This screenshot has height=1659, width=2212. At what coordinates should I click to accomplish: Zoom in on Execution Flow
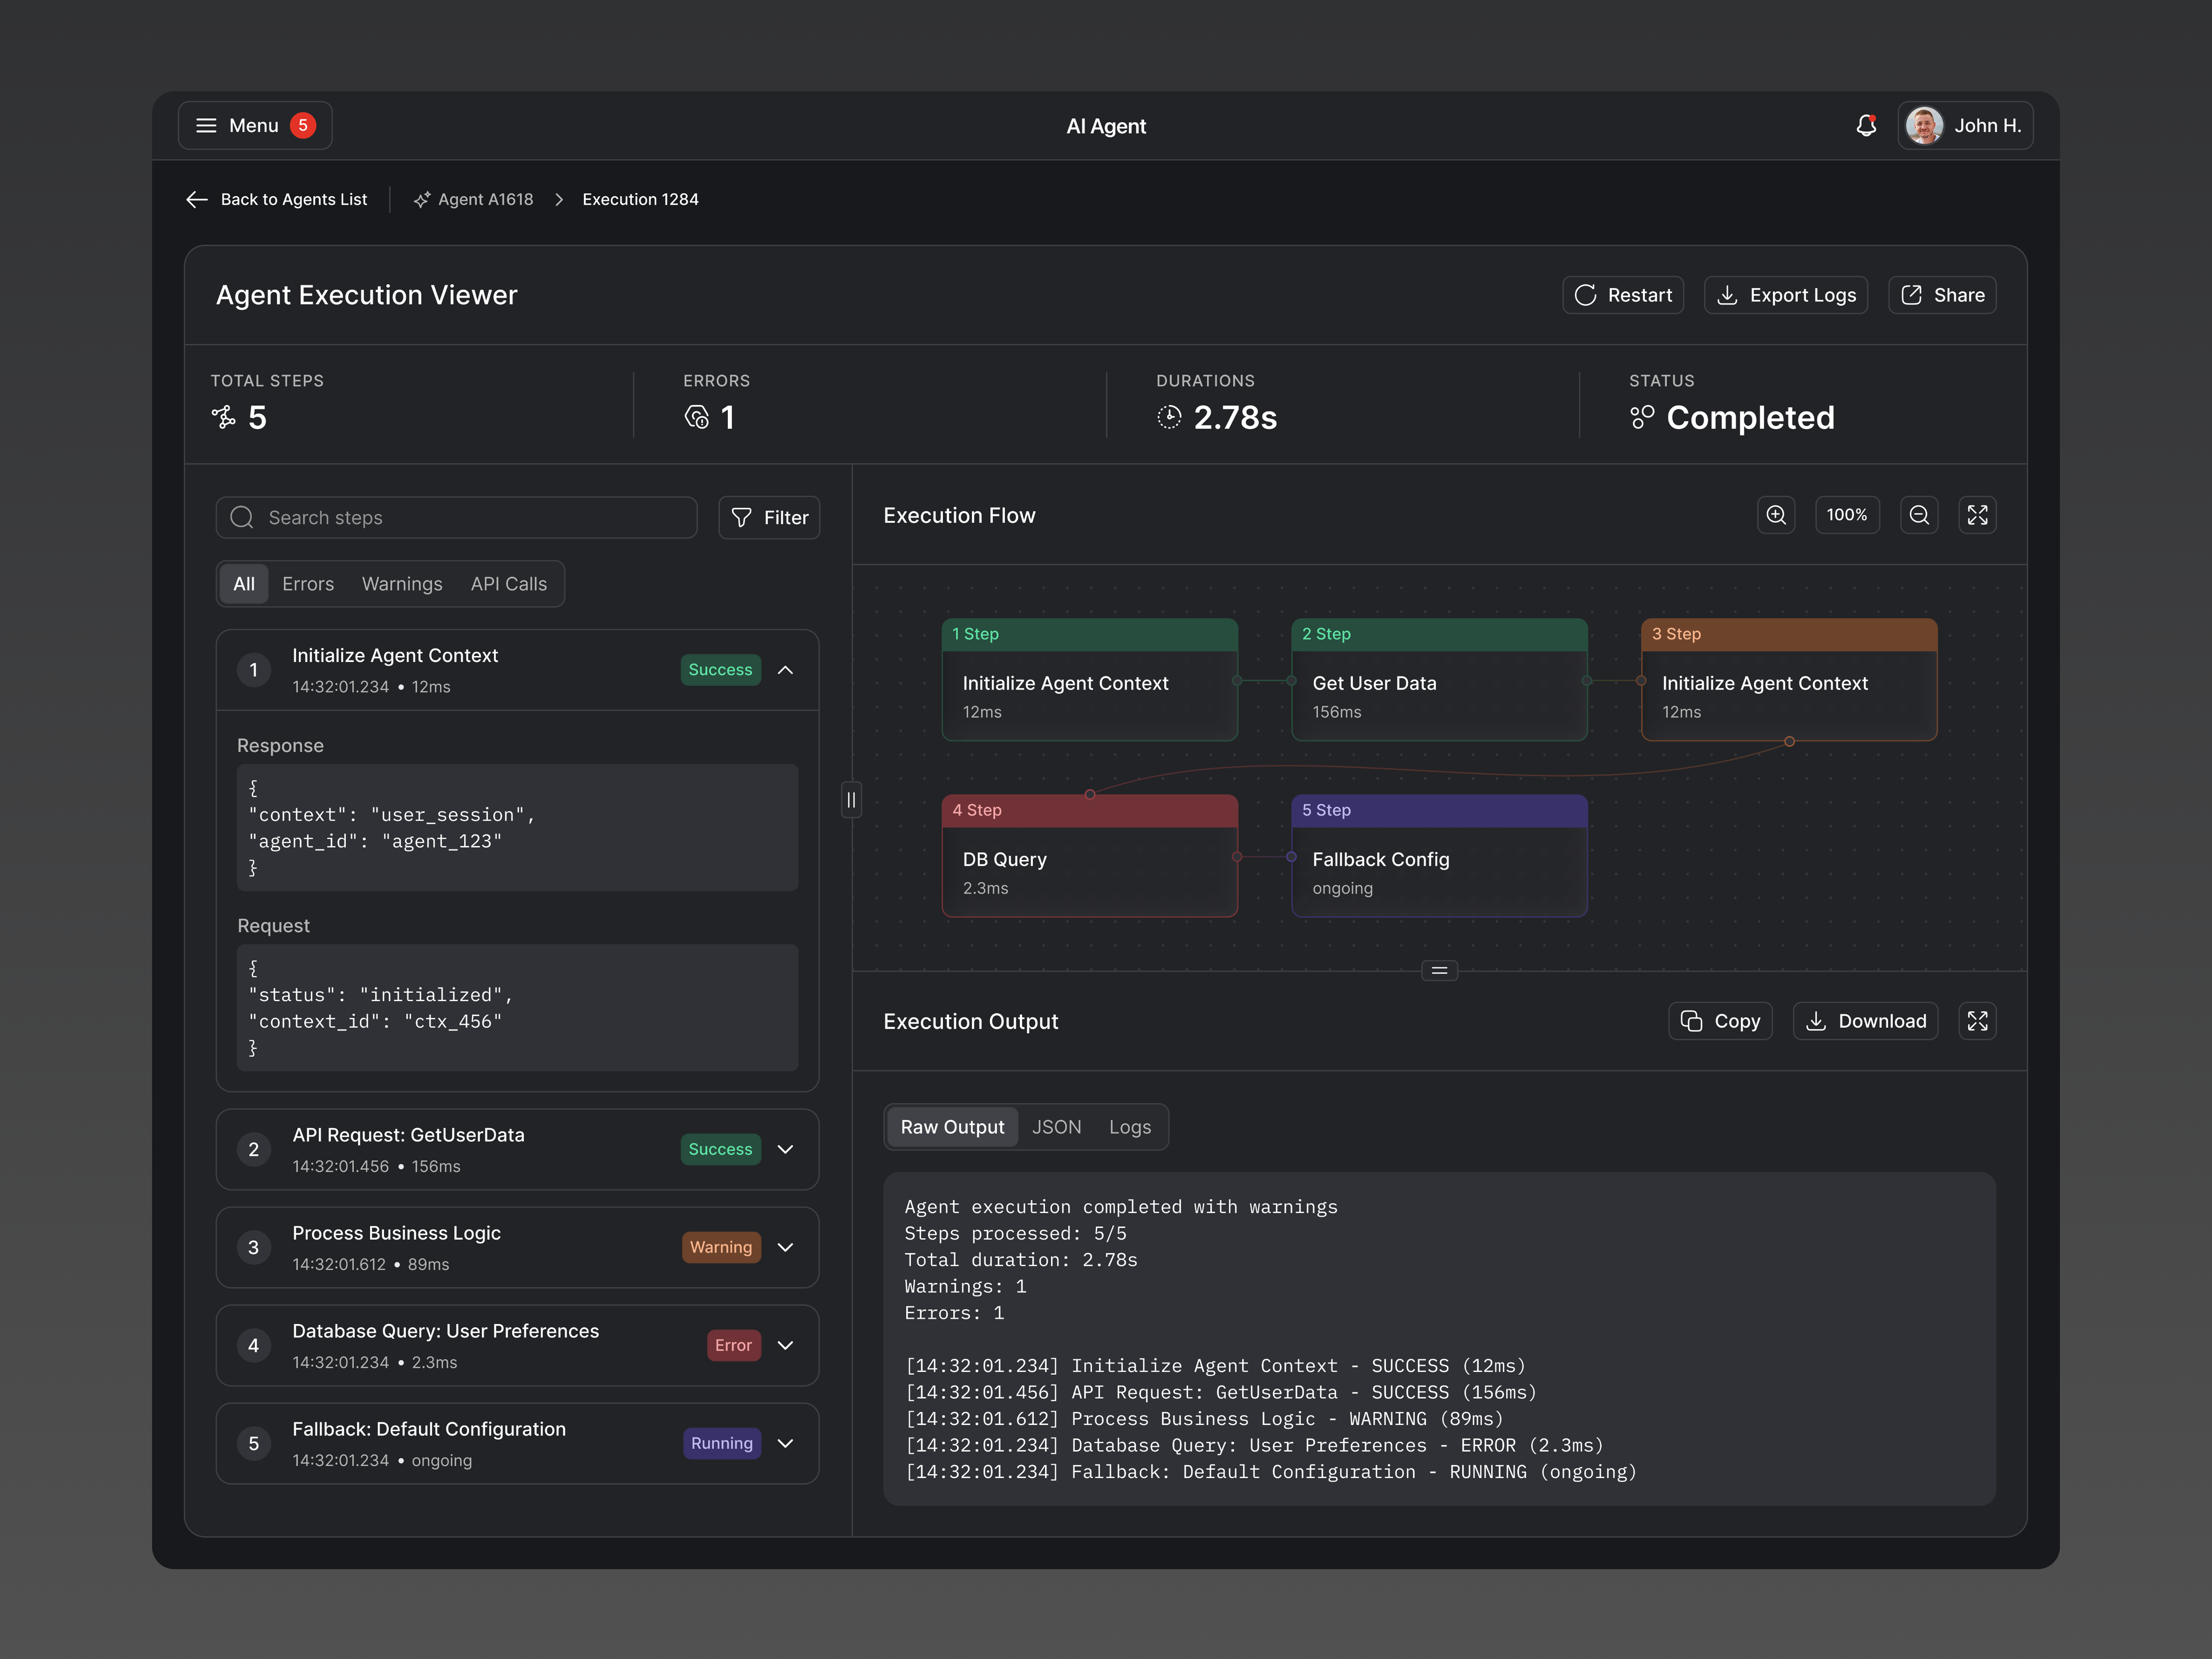coord(1776,515)
